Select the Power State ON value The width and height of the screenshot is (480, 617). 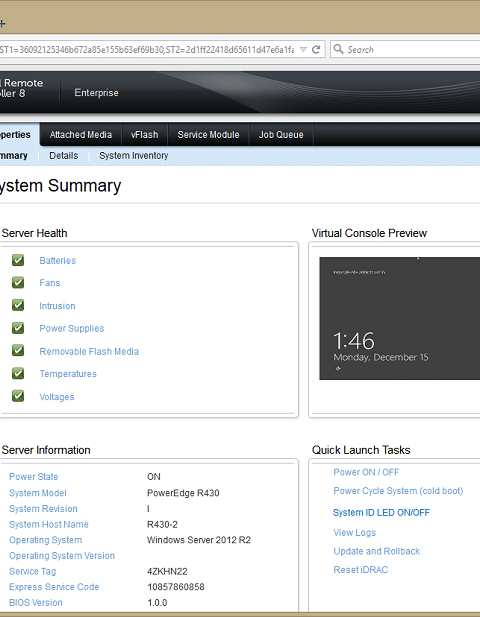point(154,477)
